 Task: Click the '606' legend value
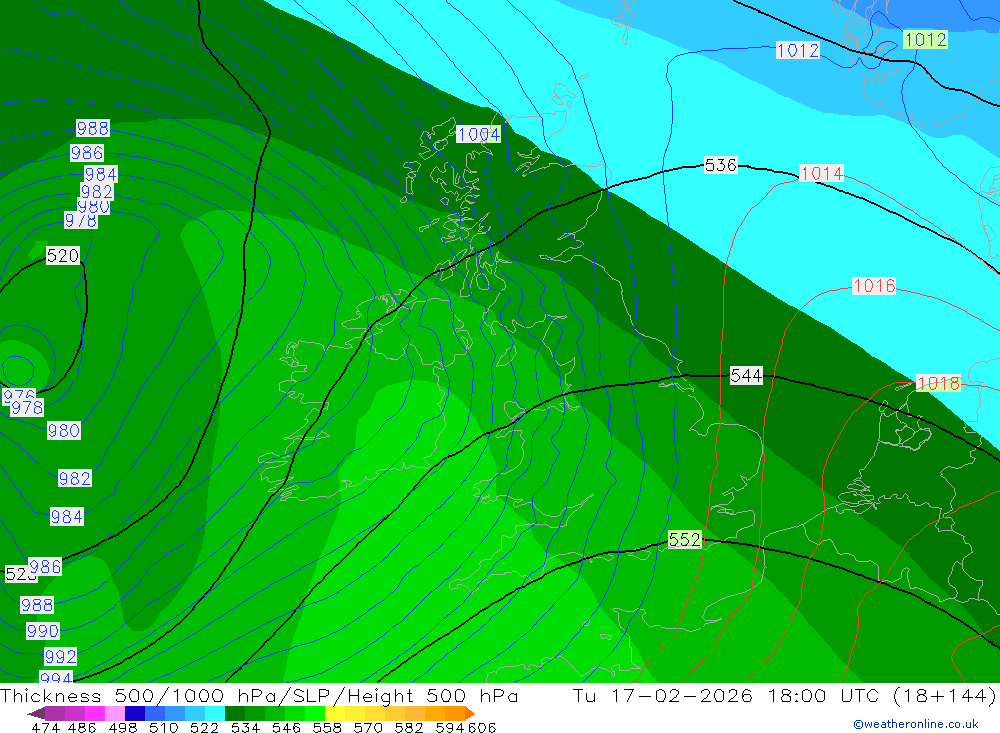482,727
